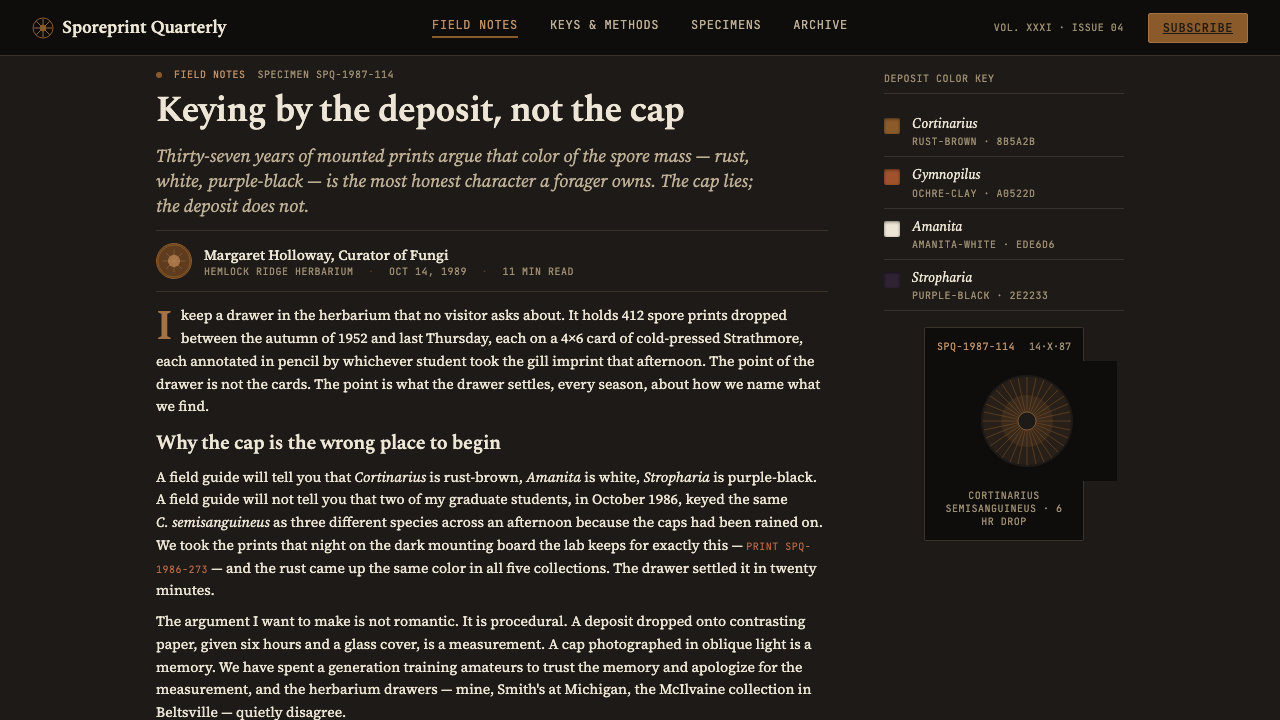Open the Field Notes tab
The height and width of the screenshot is (720, 1280).
point(475,26)
